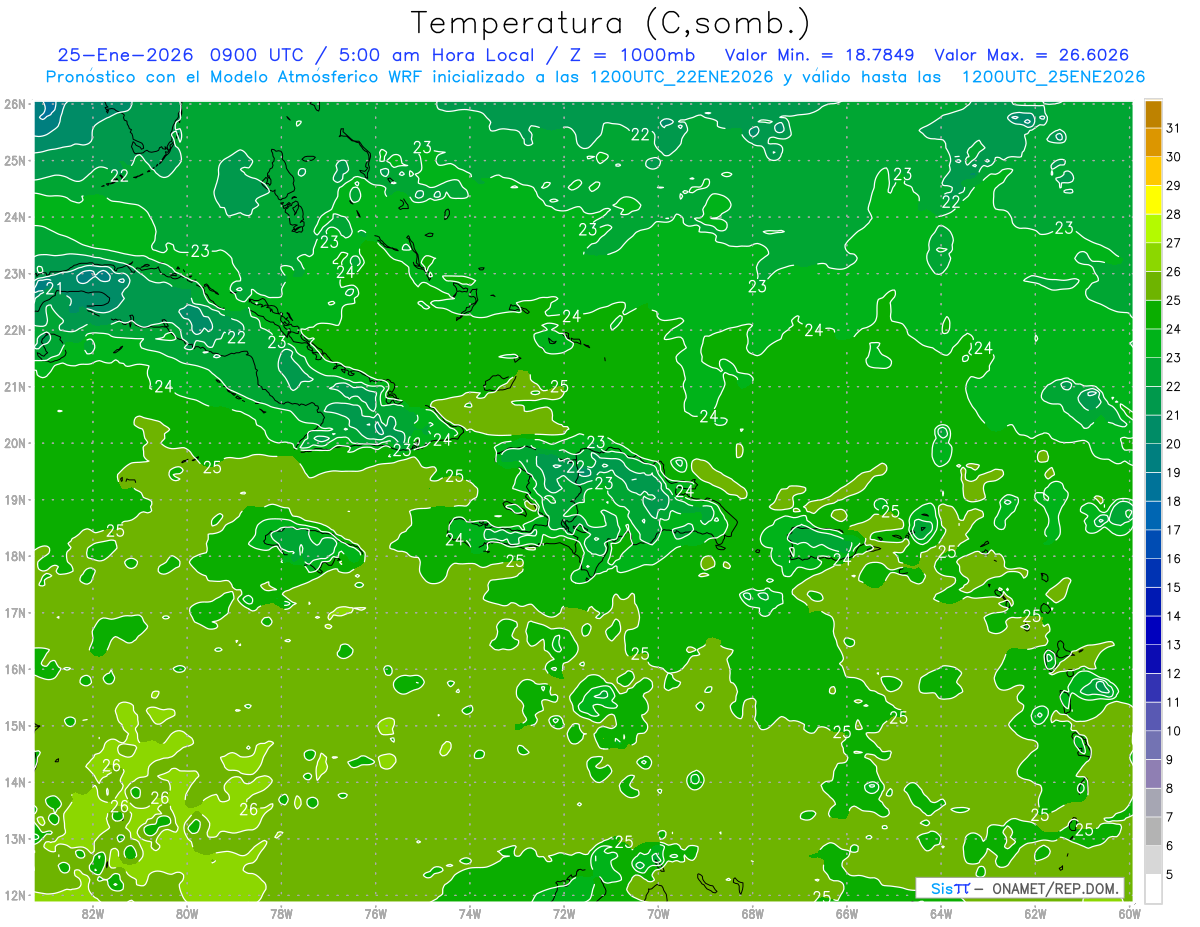
Task: Click the 'SisPI' logo text
Action: coord(950,888)
